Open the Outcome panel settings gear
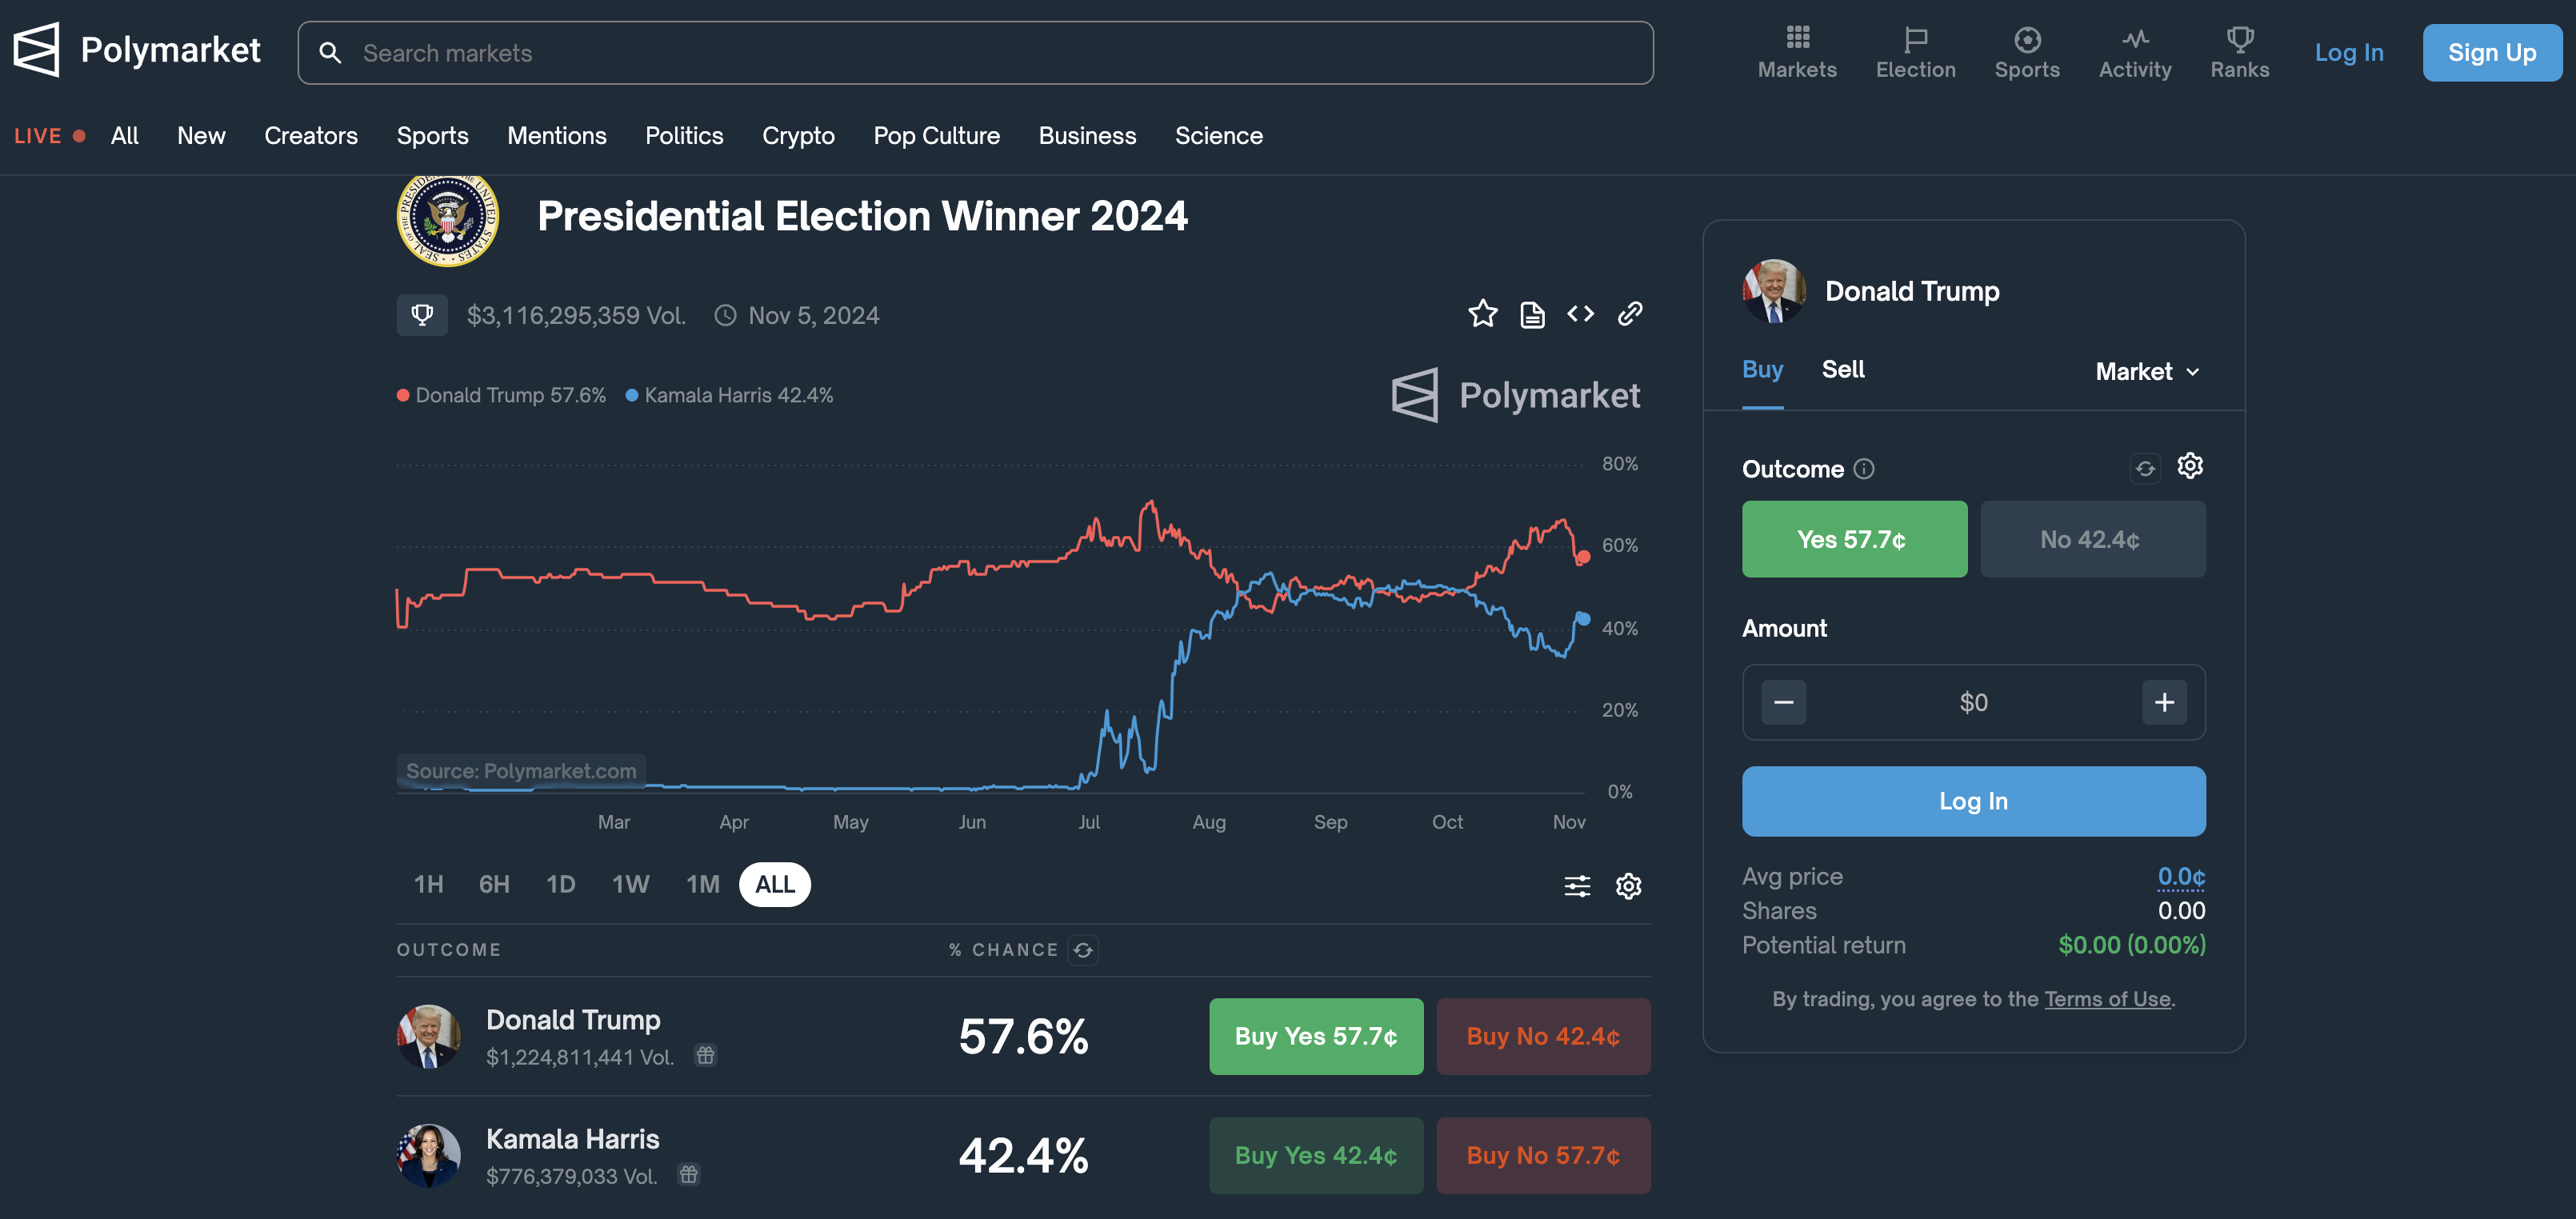Viewport: 2576px width, 1219px height. (2190, 466)
